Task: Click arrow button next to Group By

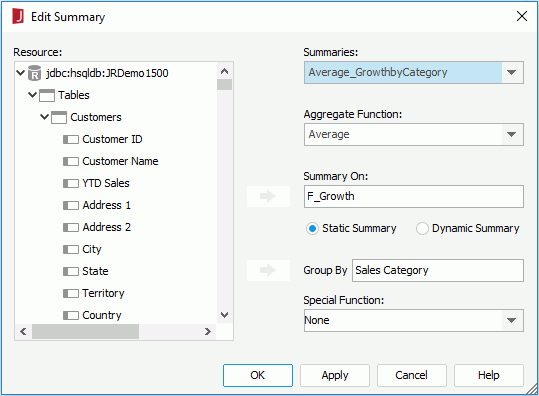Action: 268,271
